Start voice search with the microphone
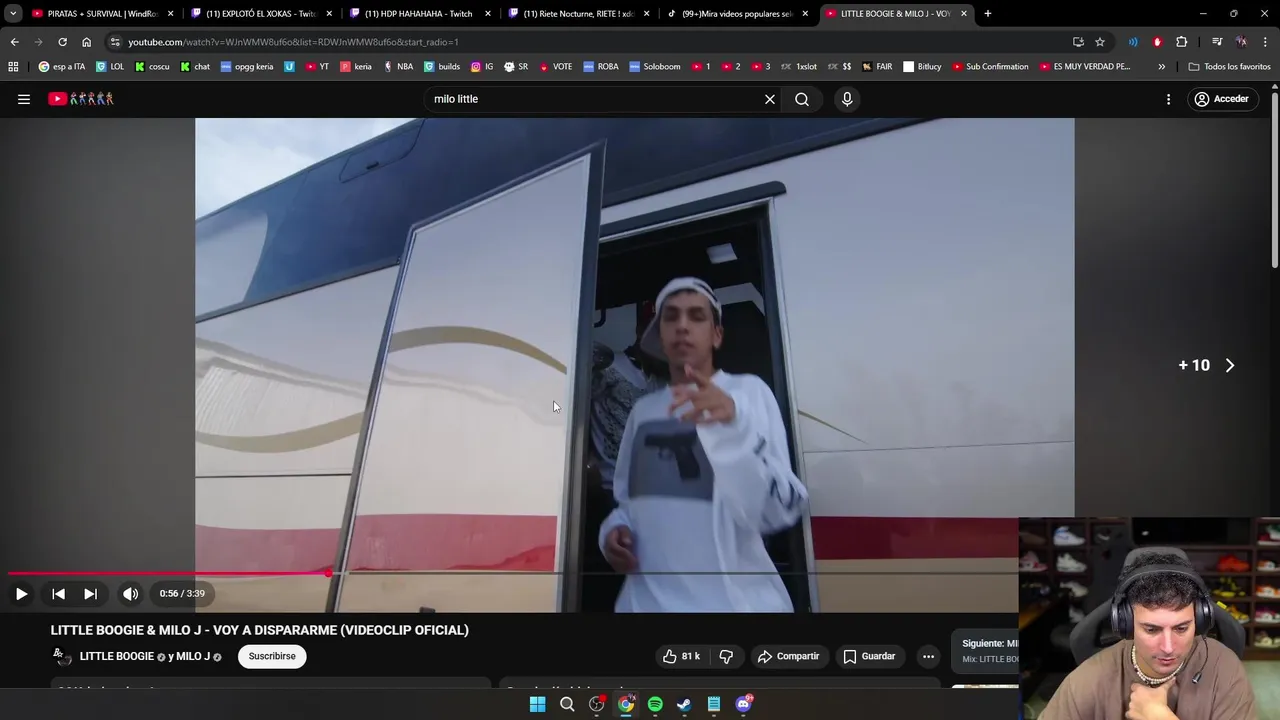 tap(847, 99)
